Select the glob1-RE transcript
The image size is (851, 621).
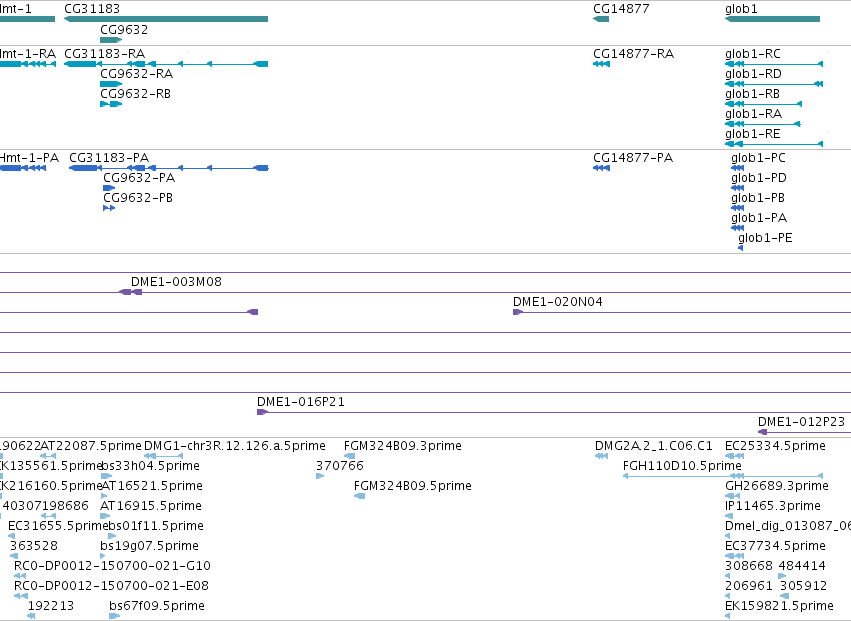pos(774,144)
